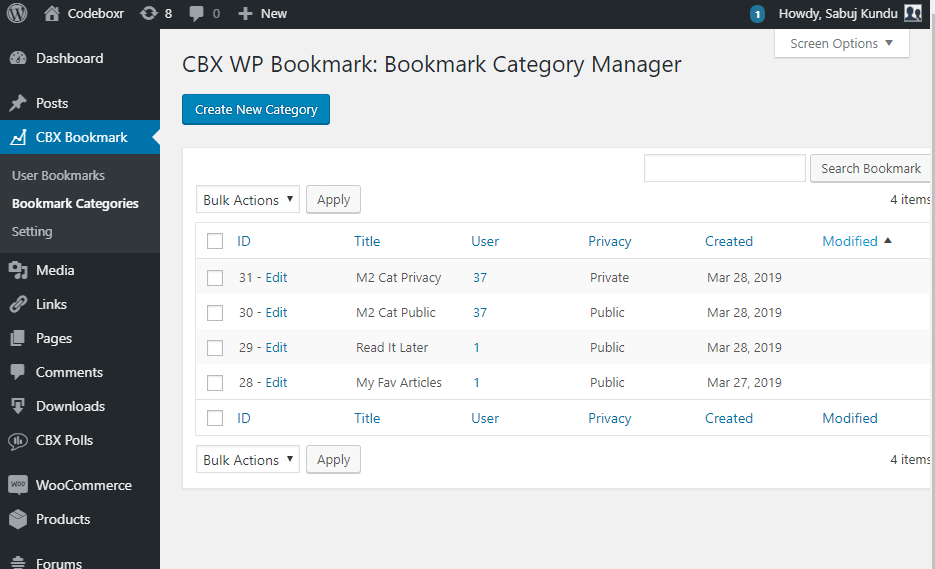
Task: Click the user avatar beside Howdy, Sabuj Kundu
Action: (x=912, y=13)
